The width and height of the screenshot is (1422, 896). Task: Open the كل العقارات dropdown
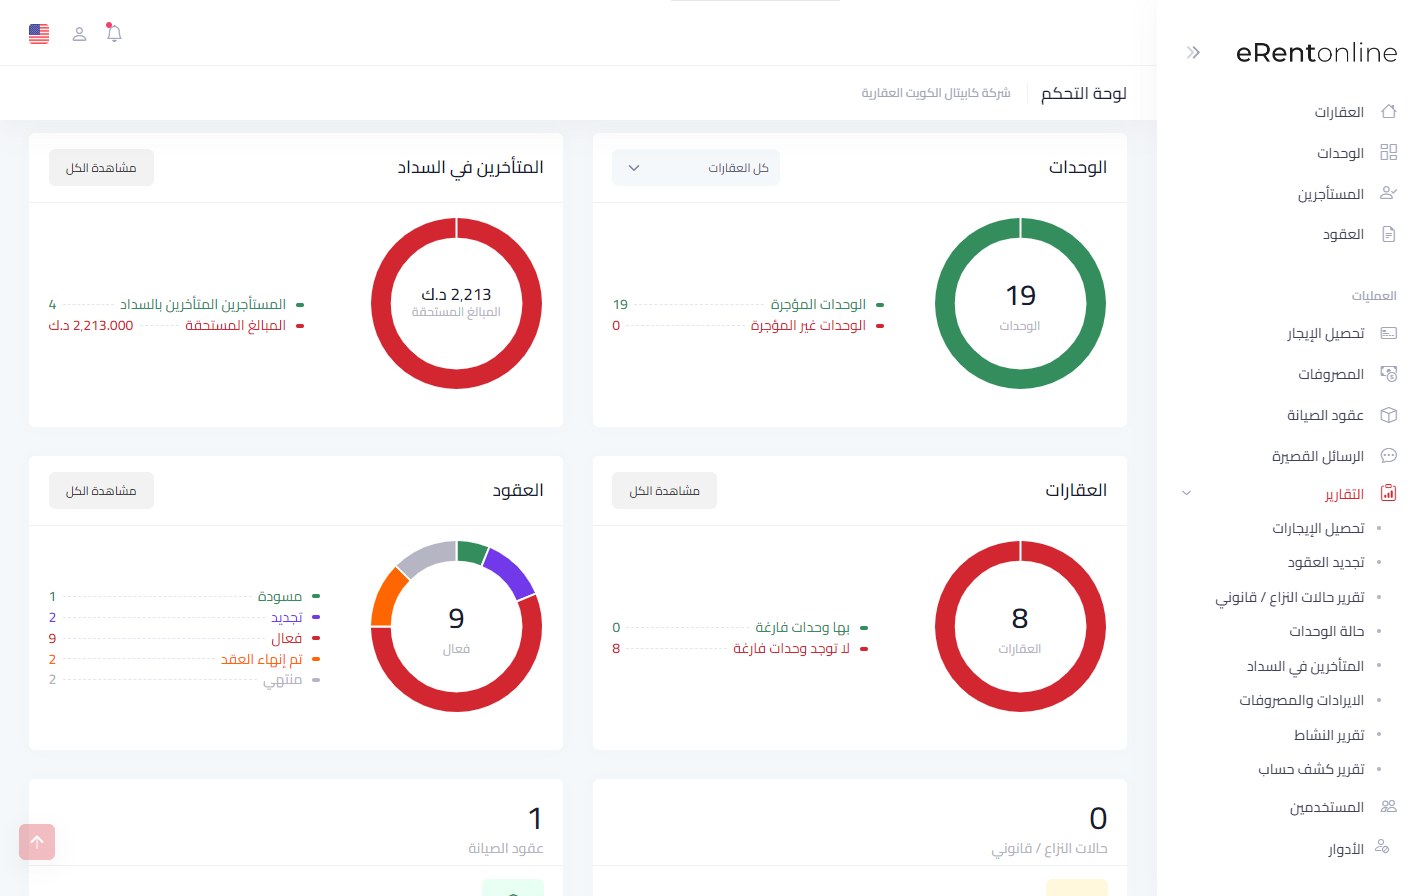(x=696, y=168)
